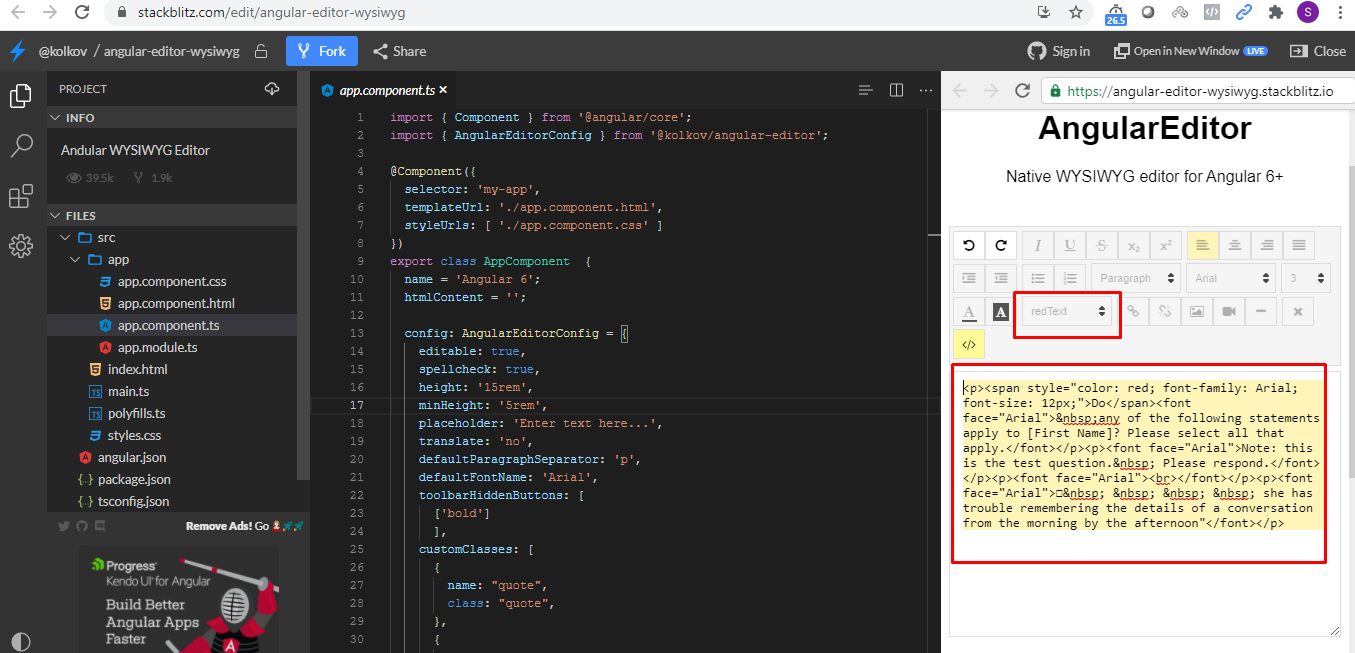This screenshot has width=1355, height=653.
Task: Click the Close button in StackBlitz header
Action: 1318,51
